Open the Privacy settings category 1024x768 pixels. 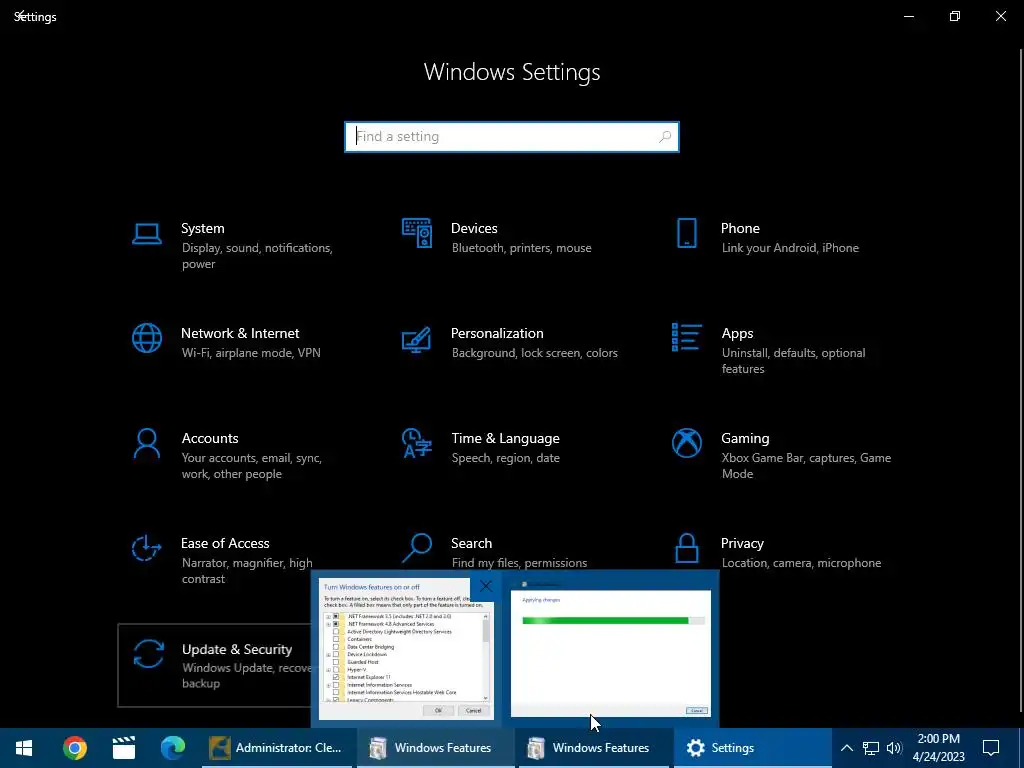click(777, 552)
